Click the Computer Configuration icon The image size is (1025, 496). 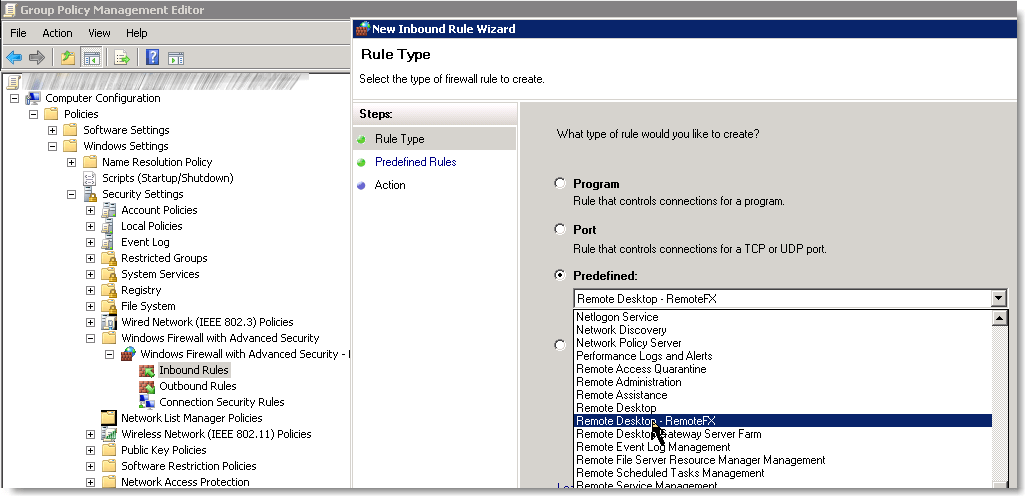click(33, 98)
